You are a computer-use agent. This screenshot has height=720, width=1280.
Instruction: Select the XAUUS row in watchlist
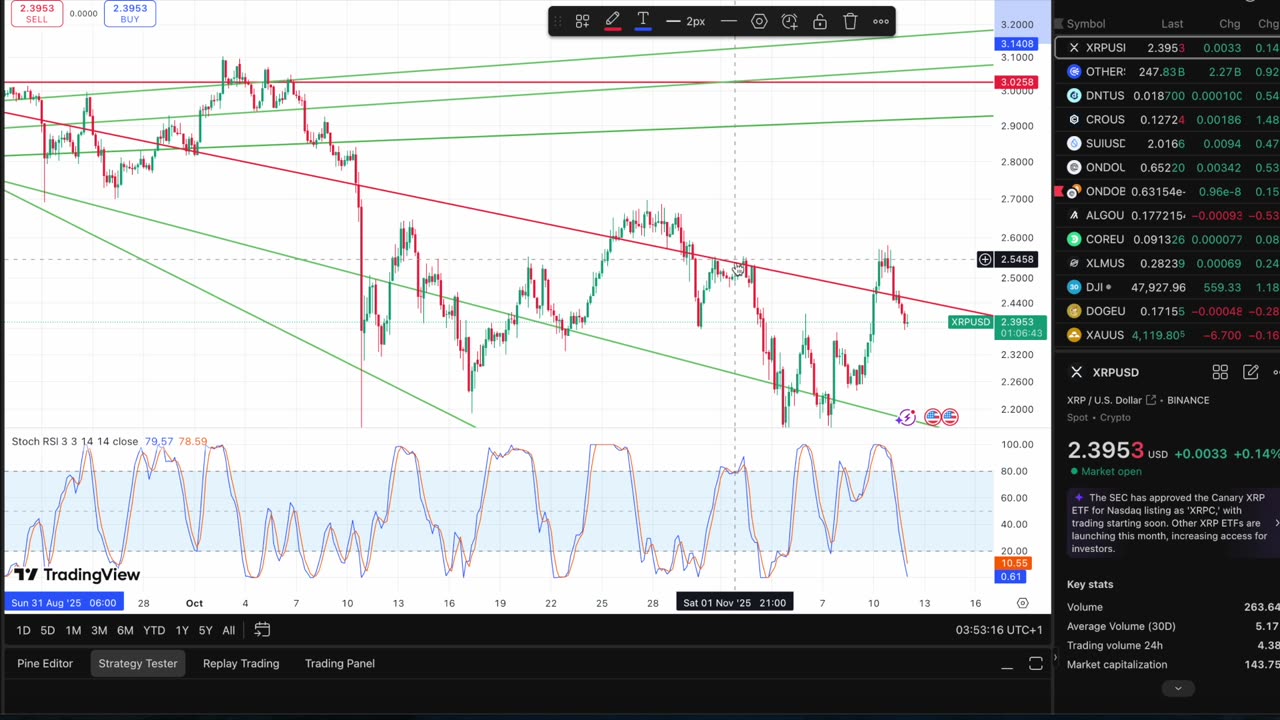pos(1167,336)
